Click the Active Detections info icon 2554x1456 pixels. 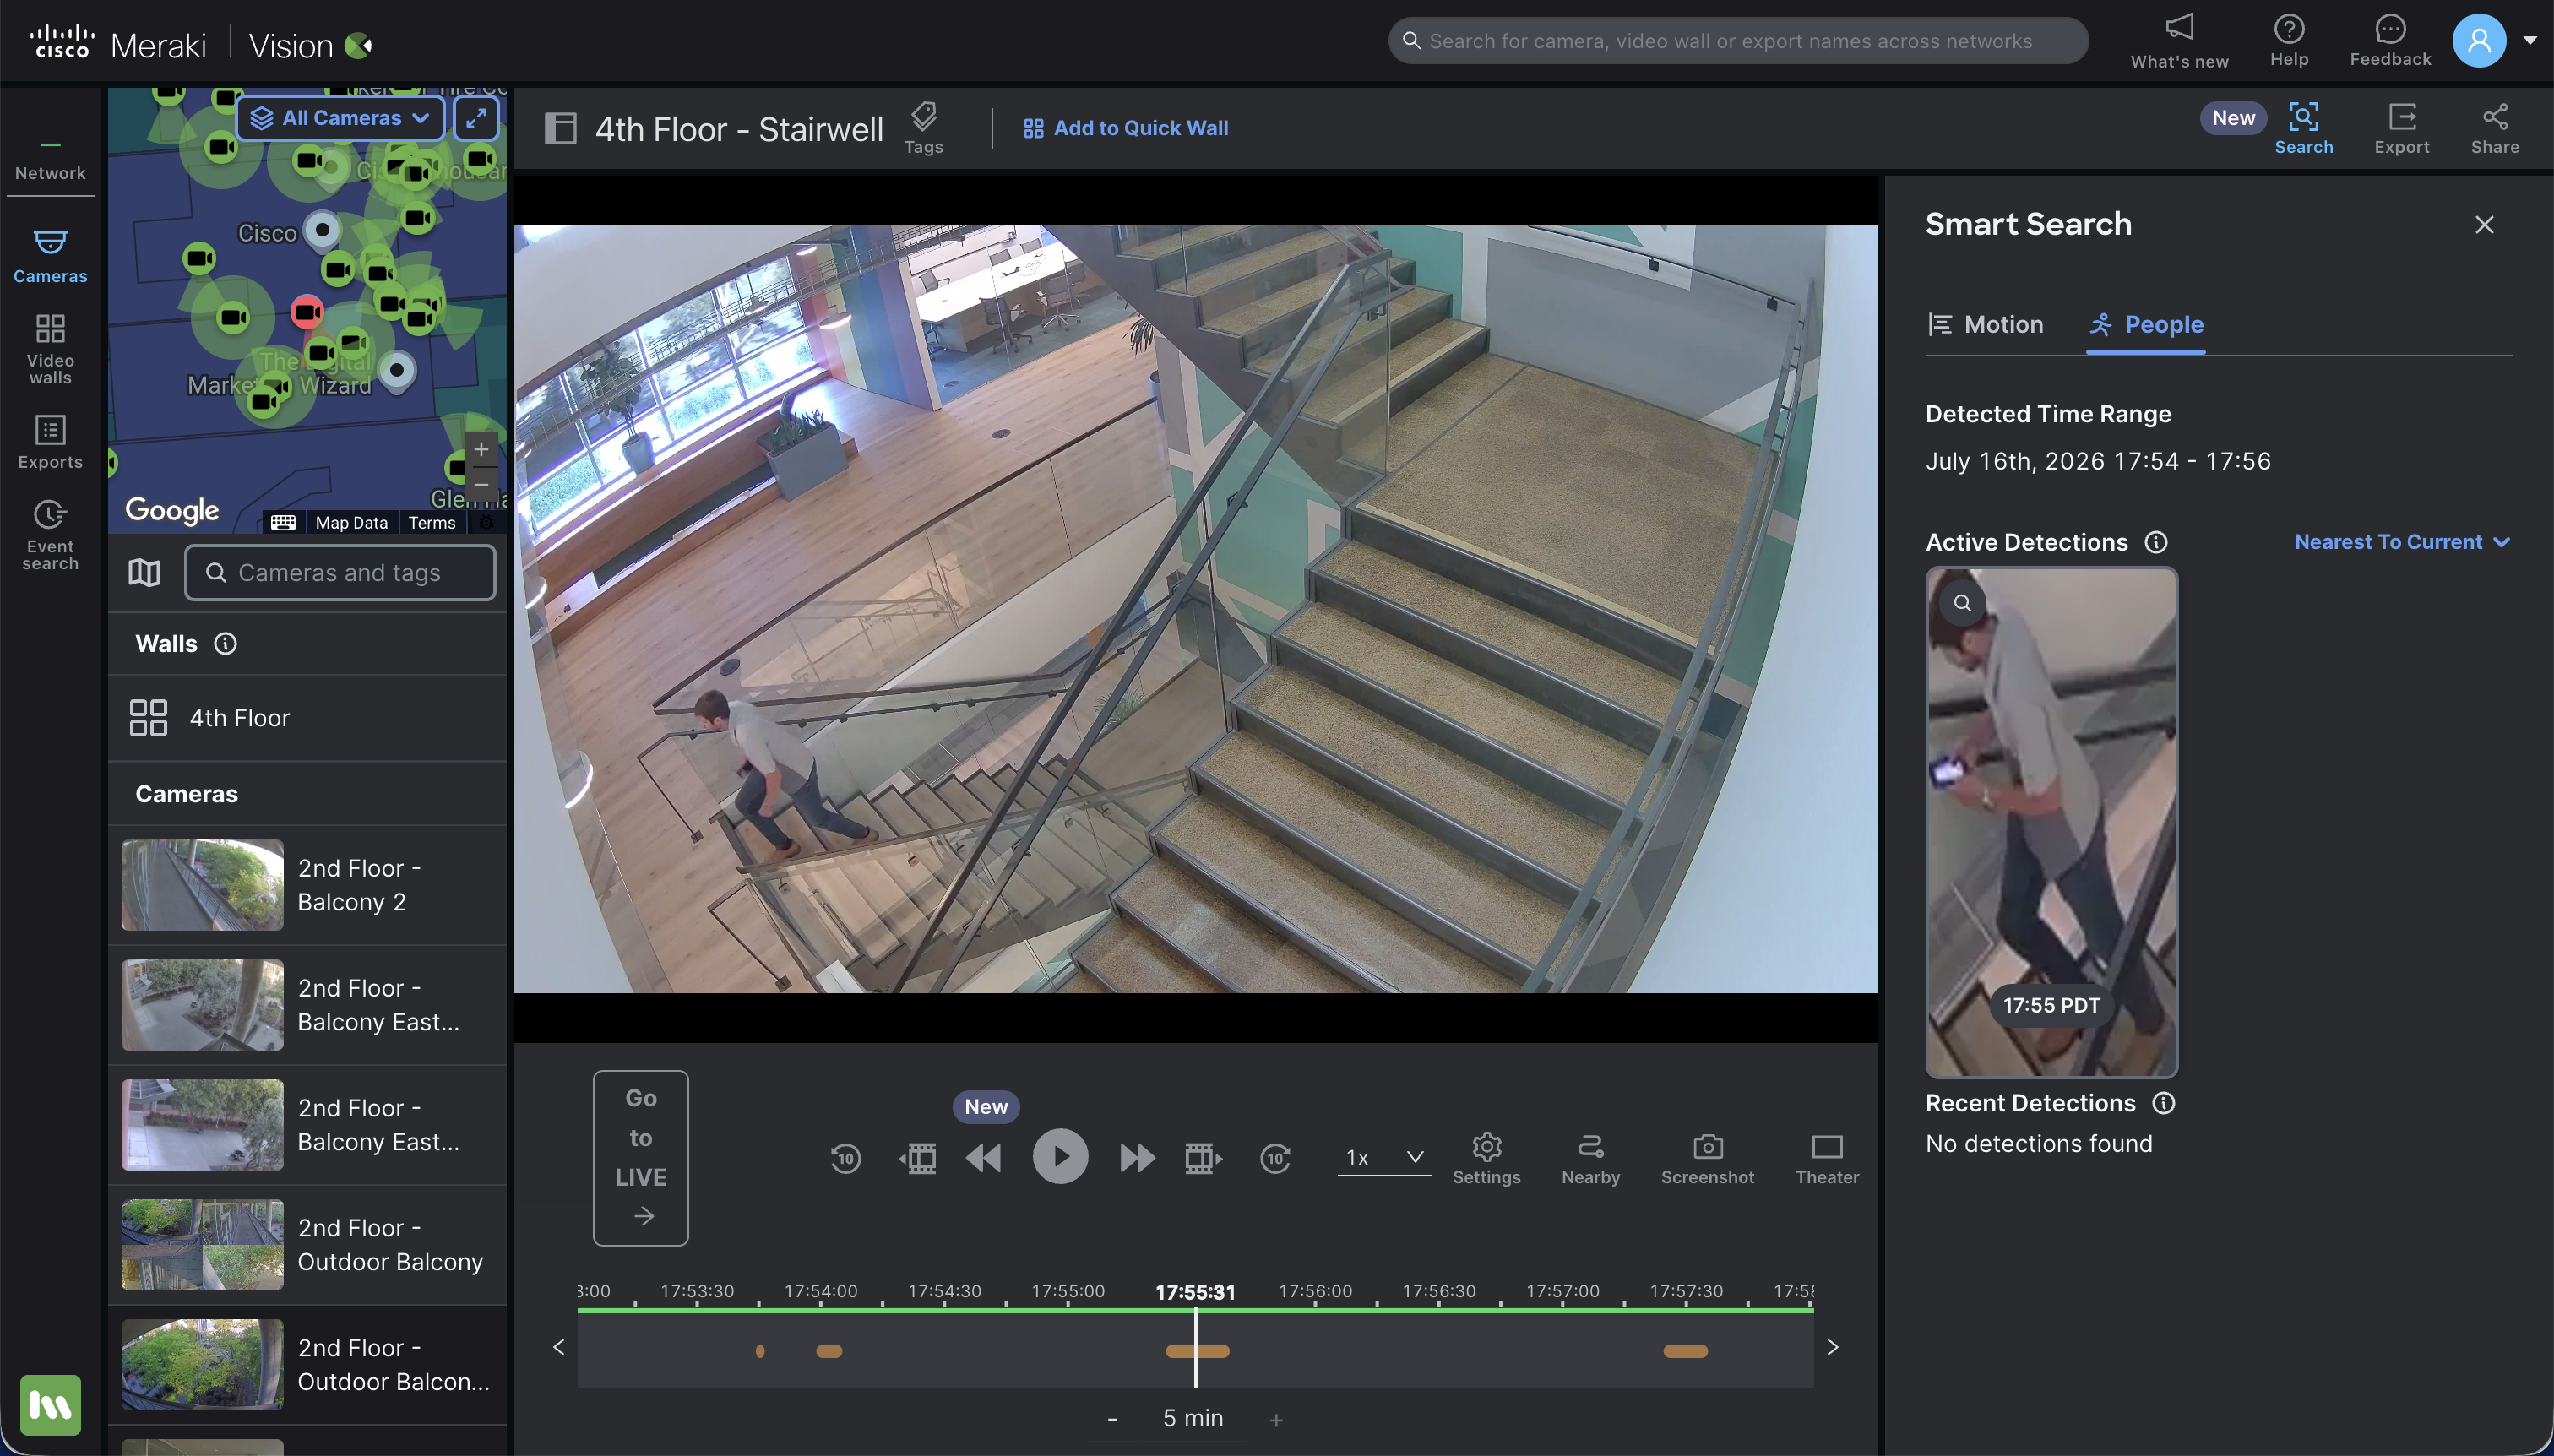[2156, 542]
